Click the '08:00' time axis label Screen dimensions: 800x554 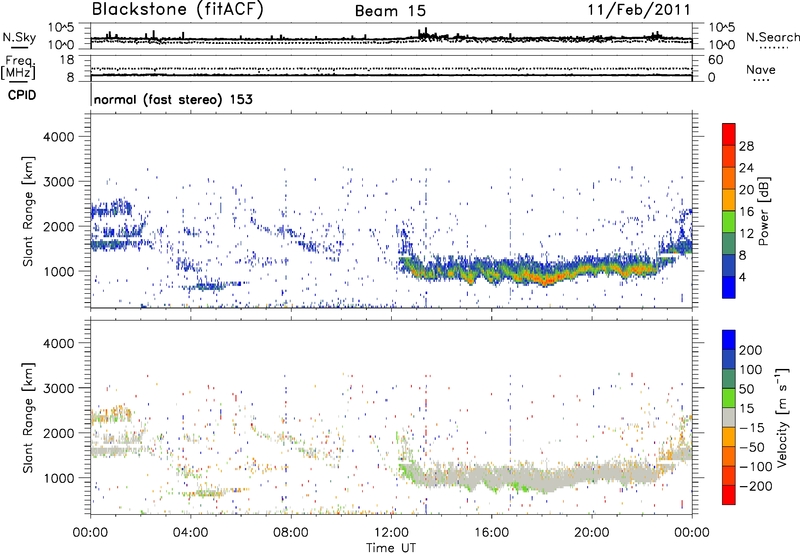(x=291, y=533)
